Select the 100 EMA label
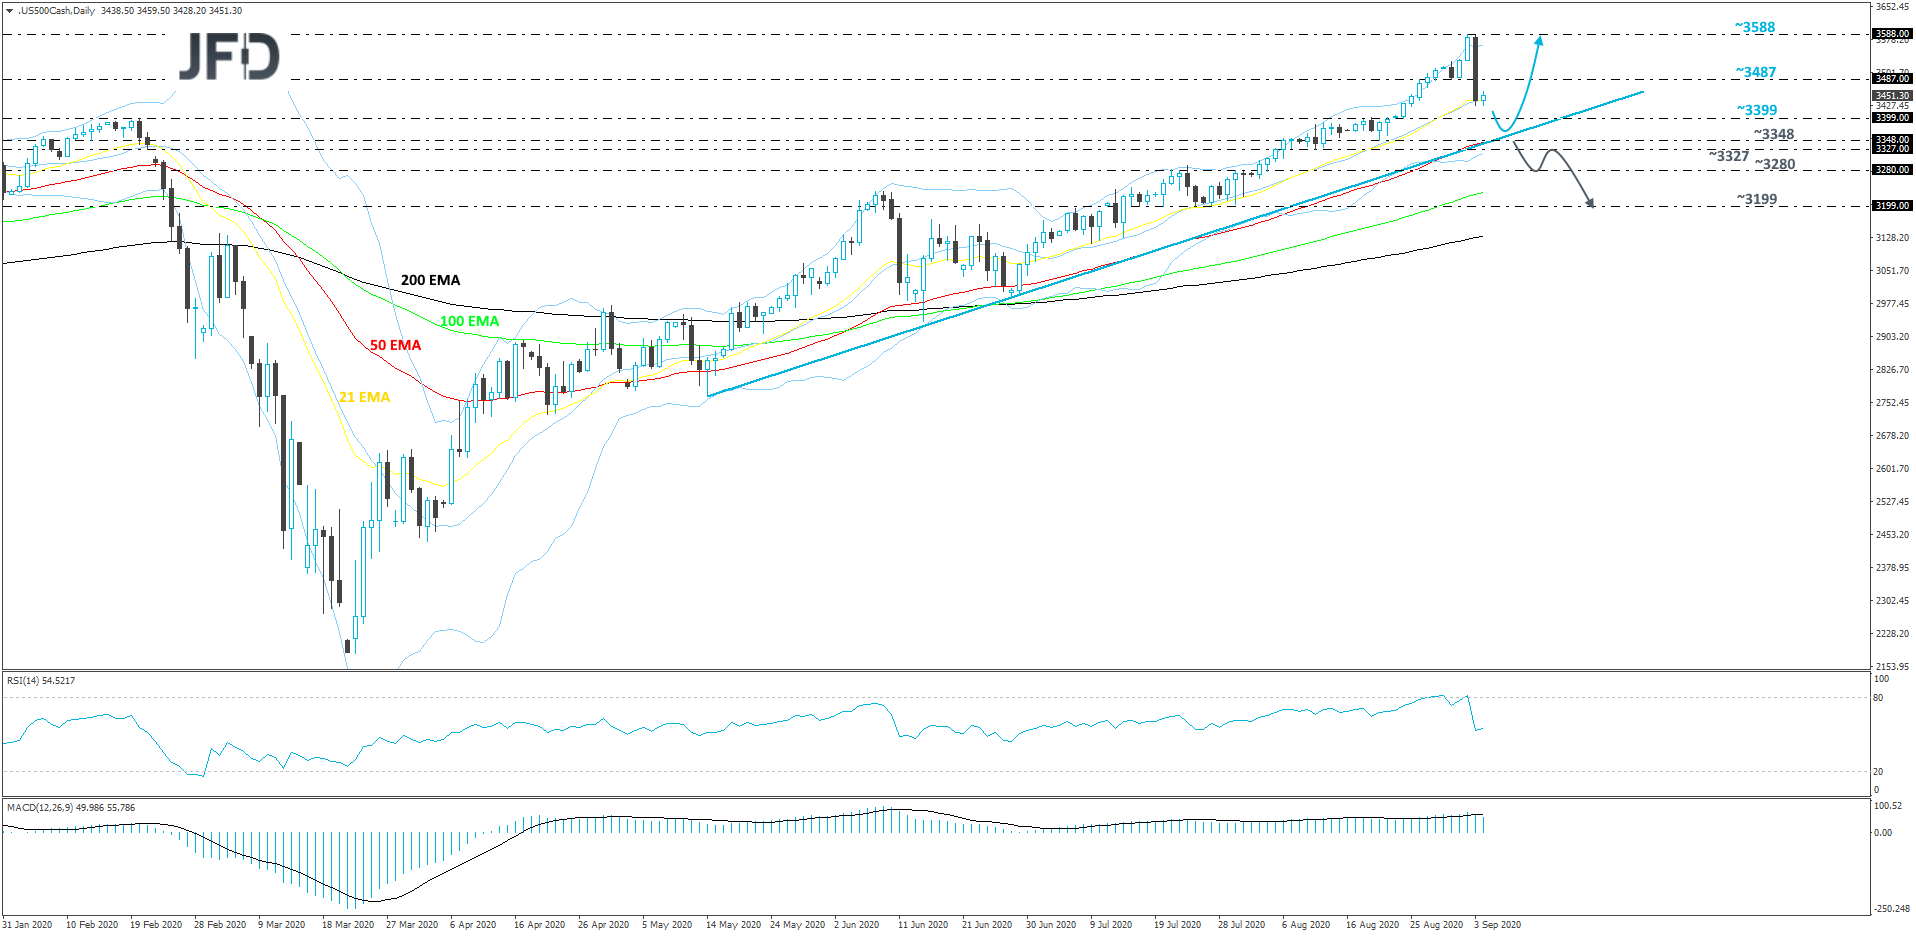 468,322
